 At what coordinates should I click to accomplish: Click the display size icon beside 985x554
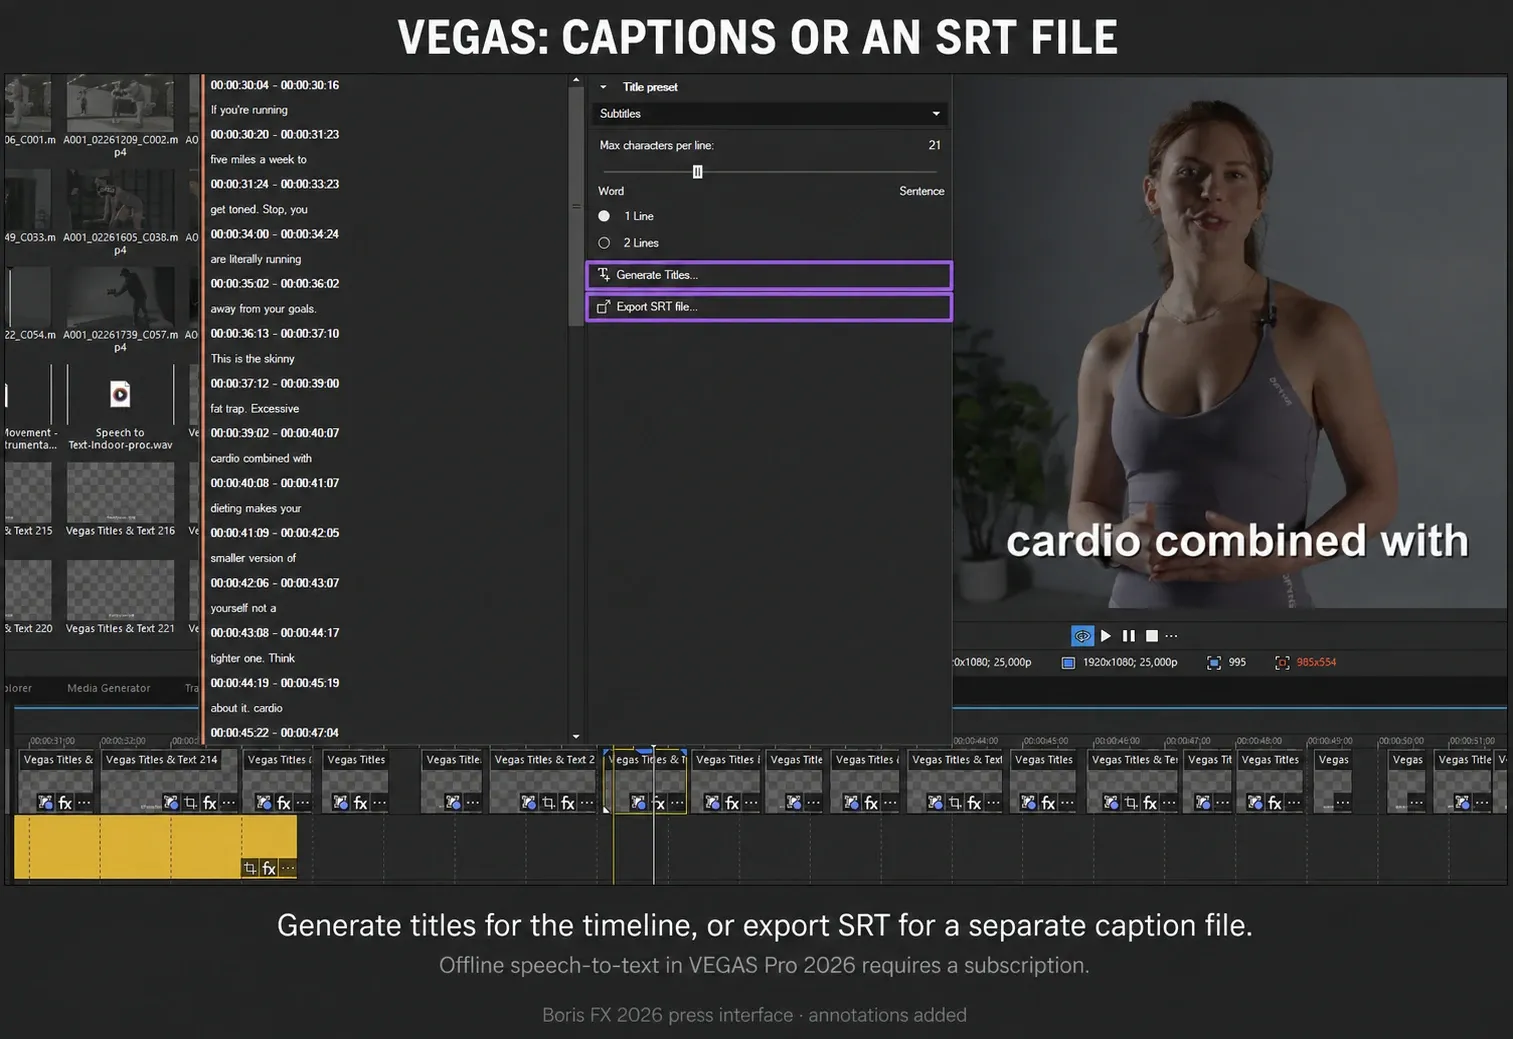[x=1282, y=663]
